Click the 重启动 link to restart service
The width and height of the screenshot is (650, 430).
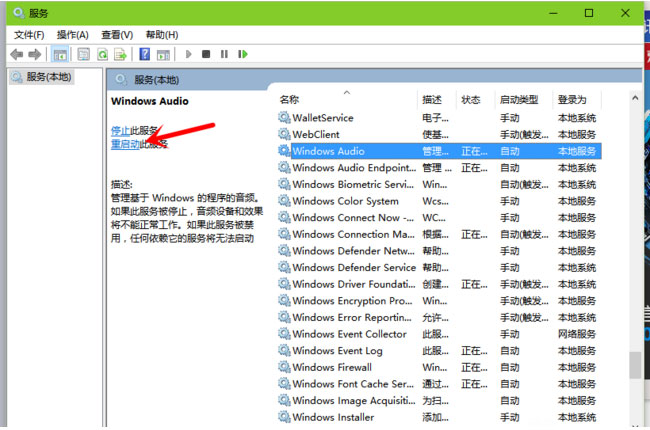point(125,144)
